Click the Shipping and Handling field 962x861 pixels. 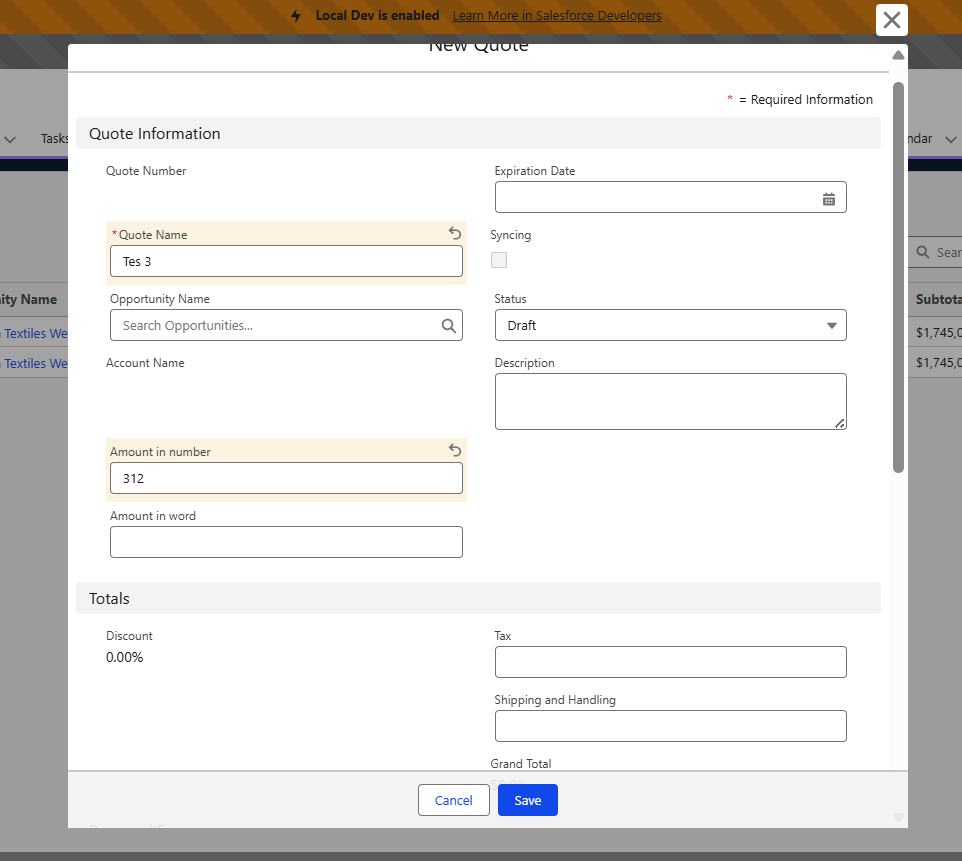click(670, 726)
